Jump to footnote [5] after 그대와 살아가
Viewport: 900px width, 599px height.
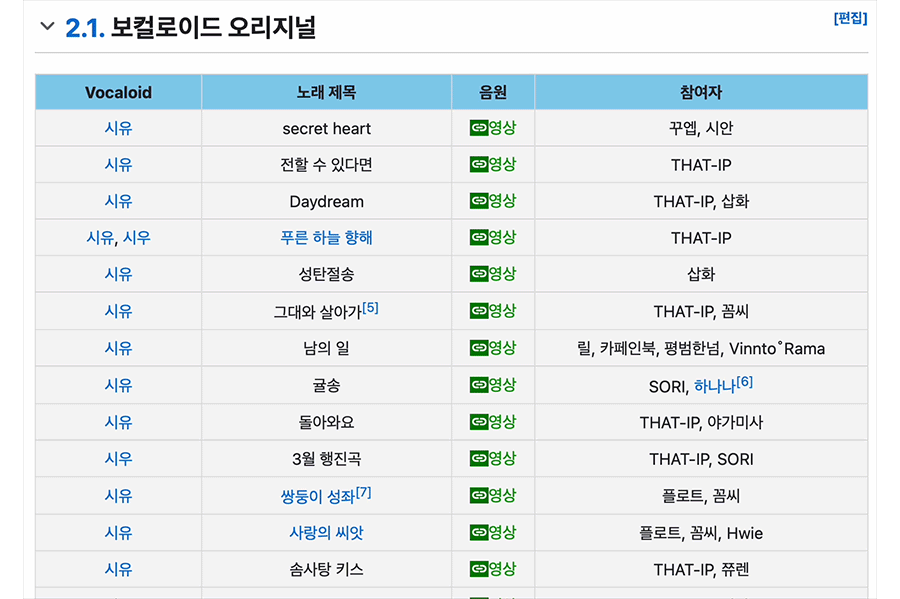tap(370, 307)
